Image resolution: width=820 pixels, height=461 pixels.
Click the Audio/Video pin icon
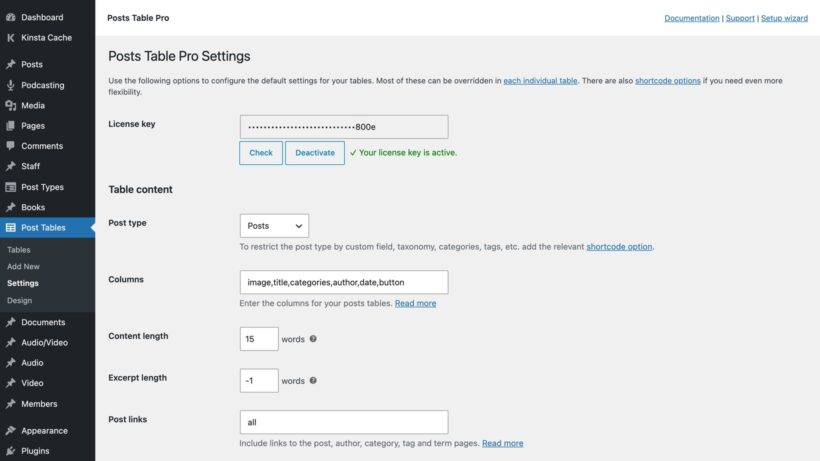tap(10, 343)
